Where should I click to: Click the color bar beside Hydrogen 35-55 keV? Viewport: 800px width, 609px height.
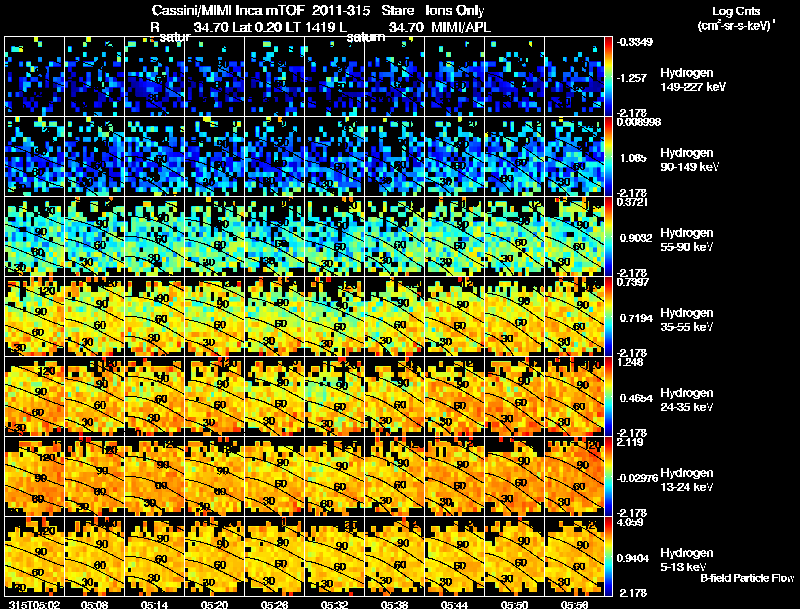(x=608, y=316)
